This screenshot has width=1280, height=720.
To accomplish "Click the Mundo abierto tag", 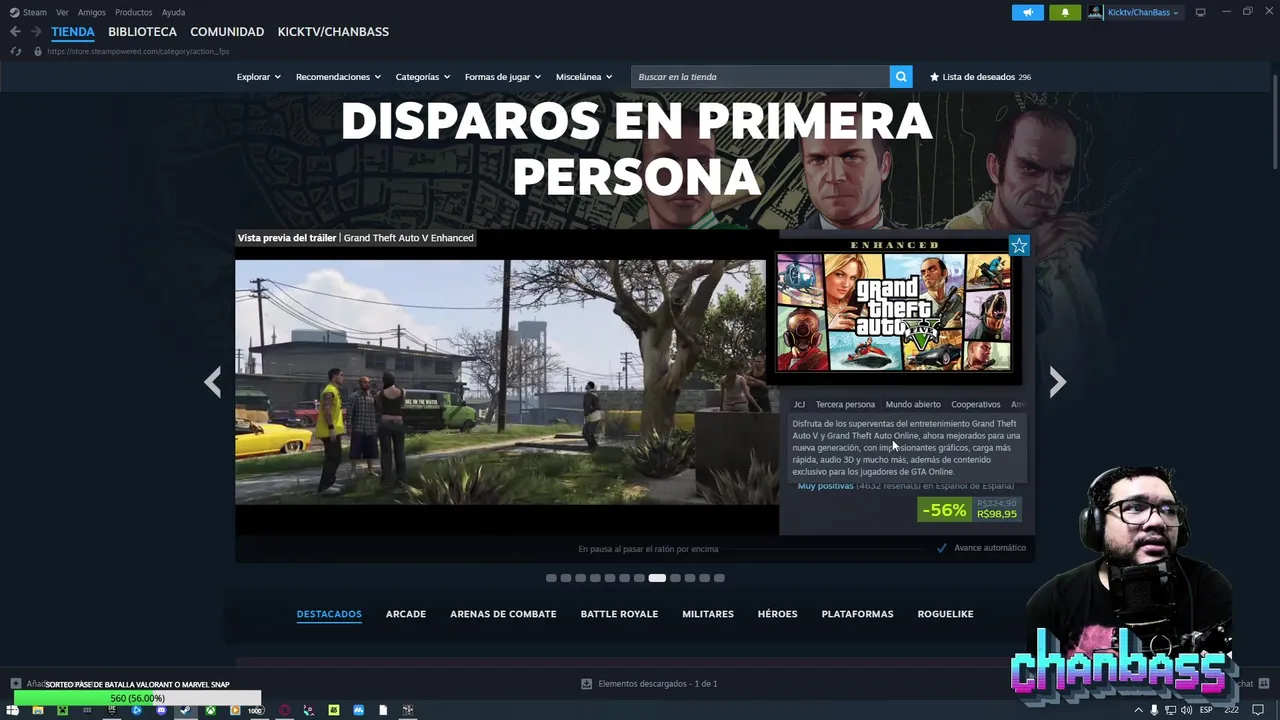I will pos(913,404).
